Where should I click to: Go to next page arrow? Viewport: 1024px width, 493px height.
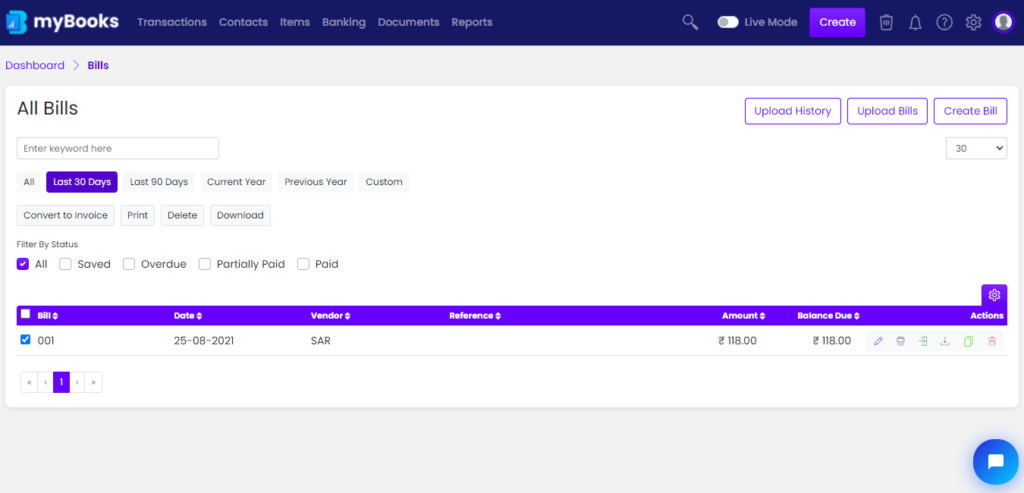tap(77, 383)
